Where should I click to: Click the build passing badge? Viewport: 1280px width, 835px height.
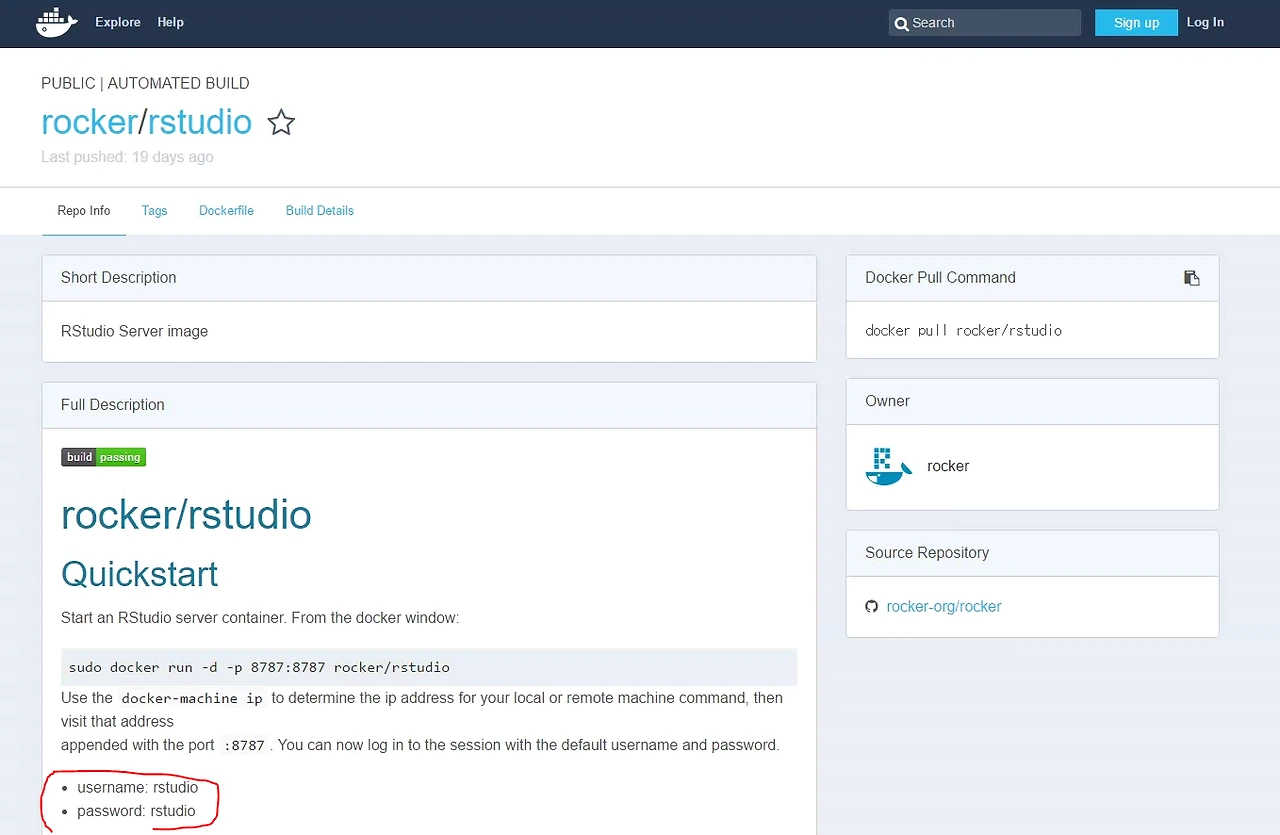(104, 457)
